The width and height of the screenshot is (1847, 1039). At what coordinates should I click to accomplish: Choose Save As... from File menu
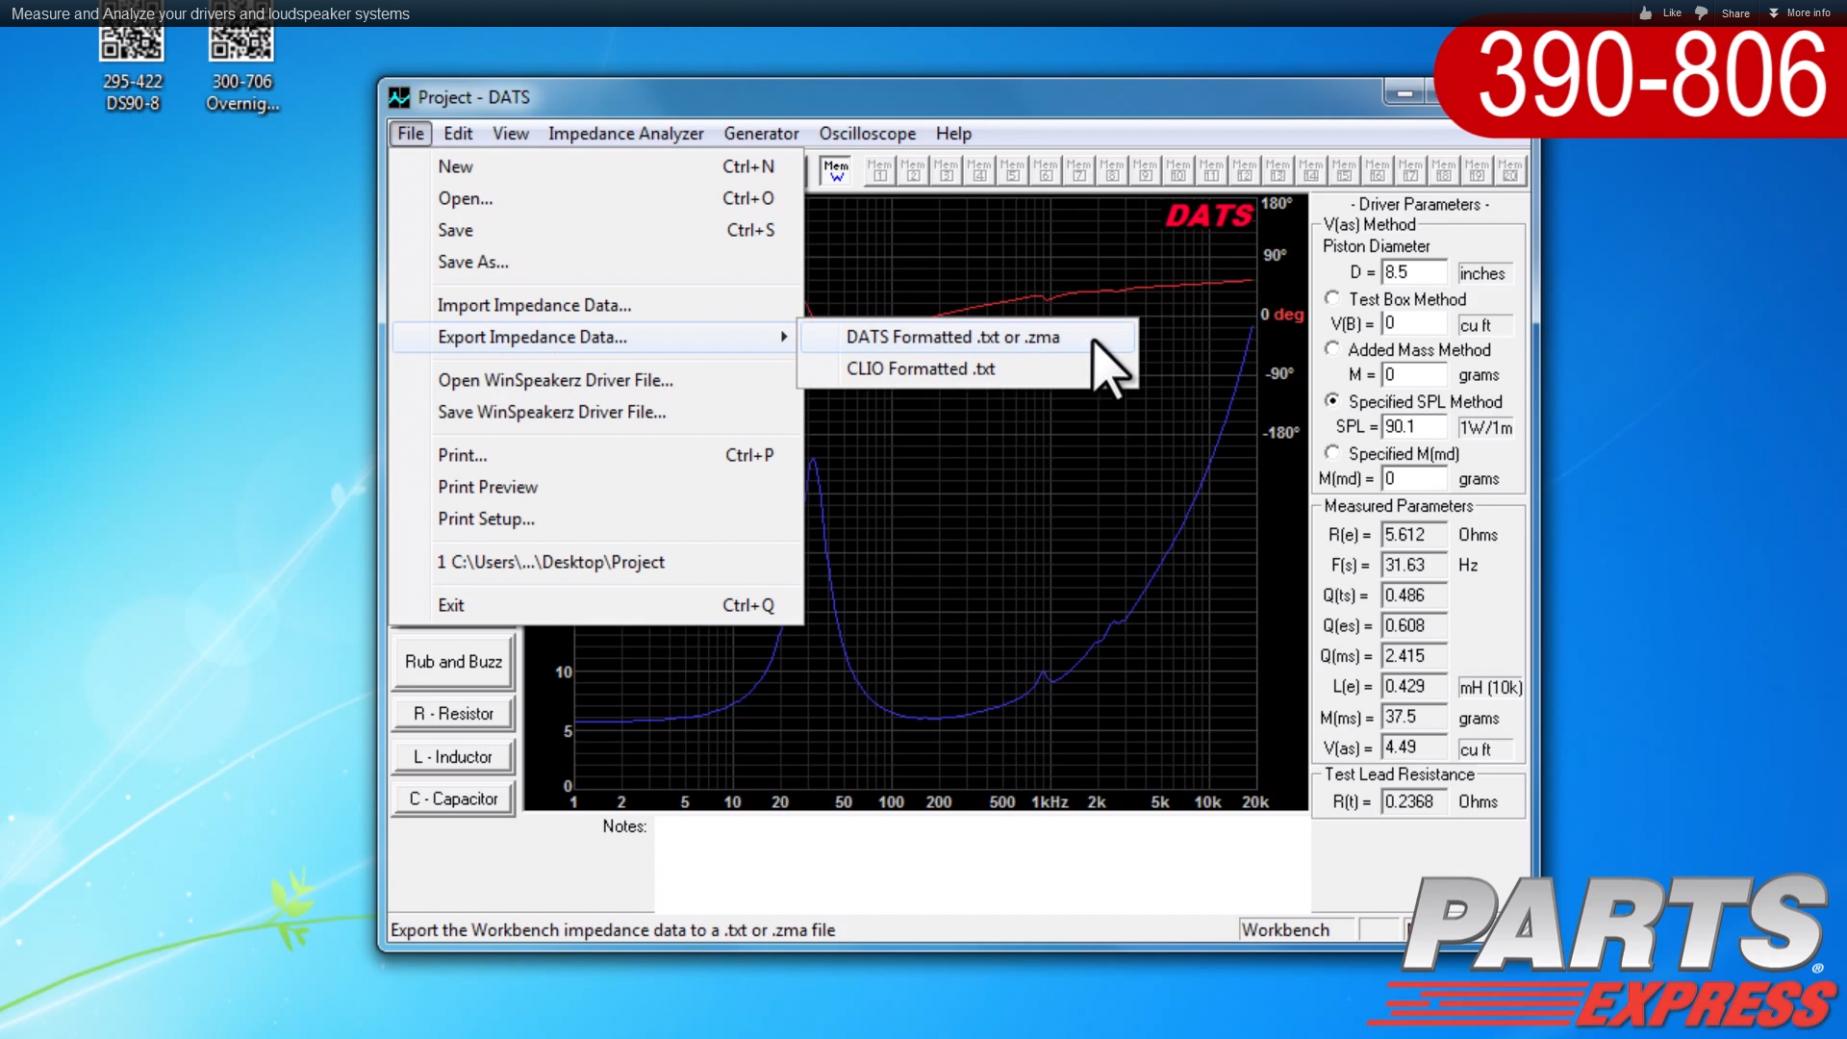pos(598,262)
